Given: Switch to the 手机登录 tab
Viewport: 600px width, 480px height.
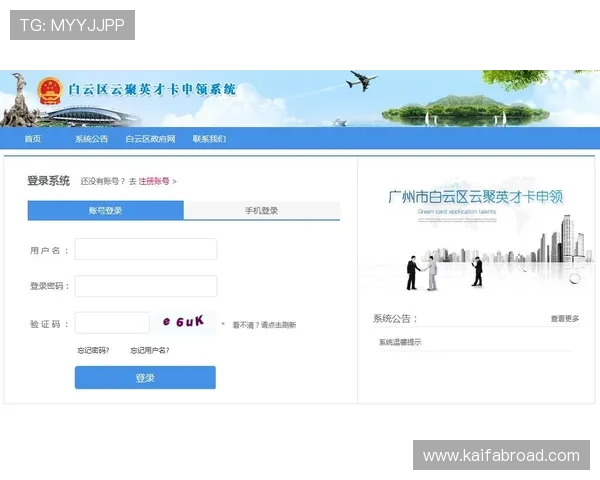Looking at the screenshot, I should point(262,210).
